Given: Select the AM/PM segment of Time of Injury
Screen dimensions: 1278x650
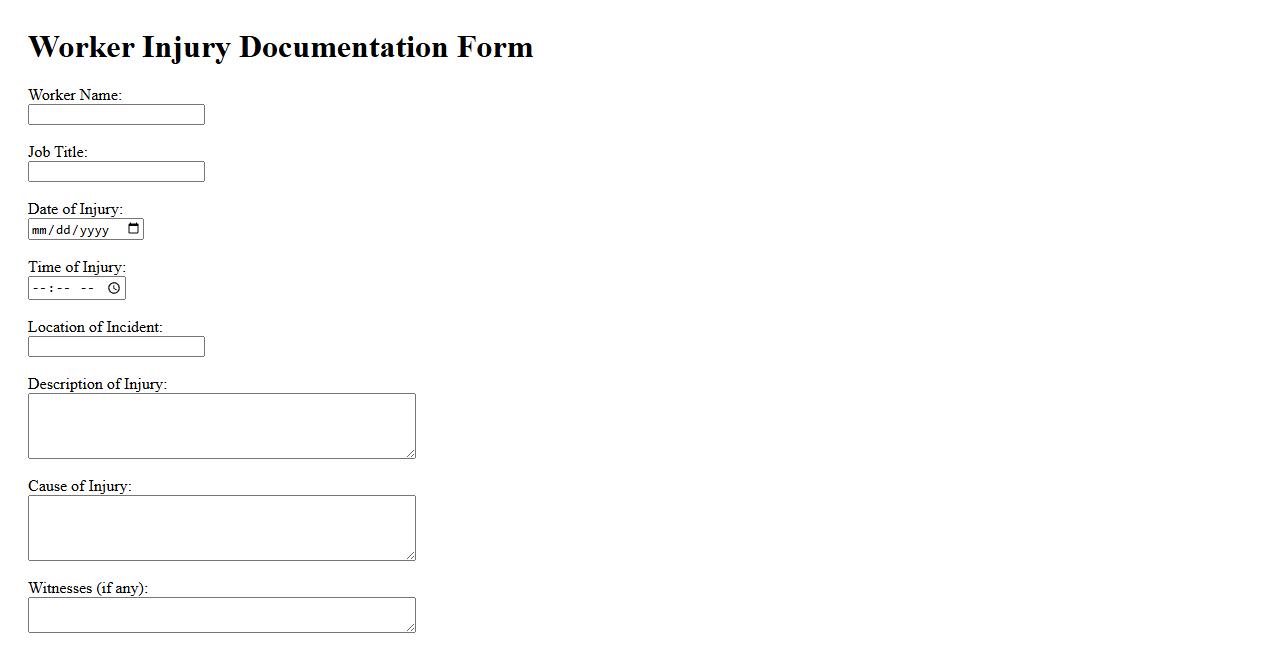Looking at the screenshot, I should 87,288.
